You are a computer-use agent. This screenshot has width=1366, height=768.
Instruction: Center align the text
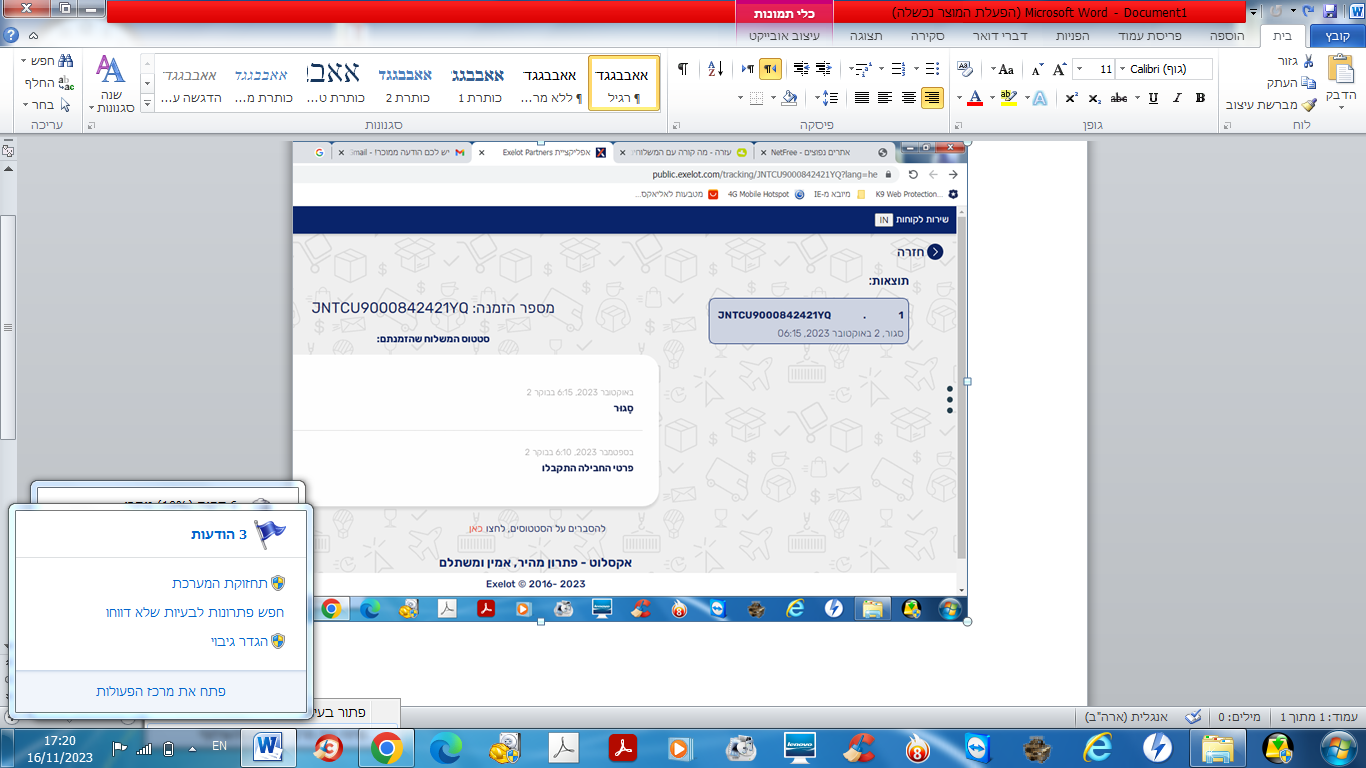pos(909,98)
